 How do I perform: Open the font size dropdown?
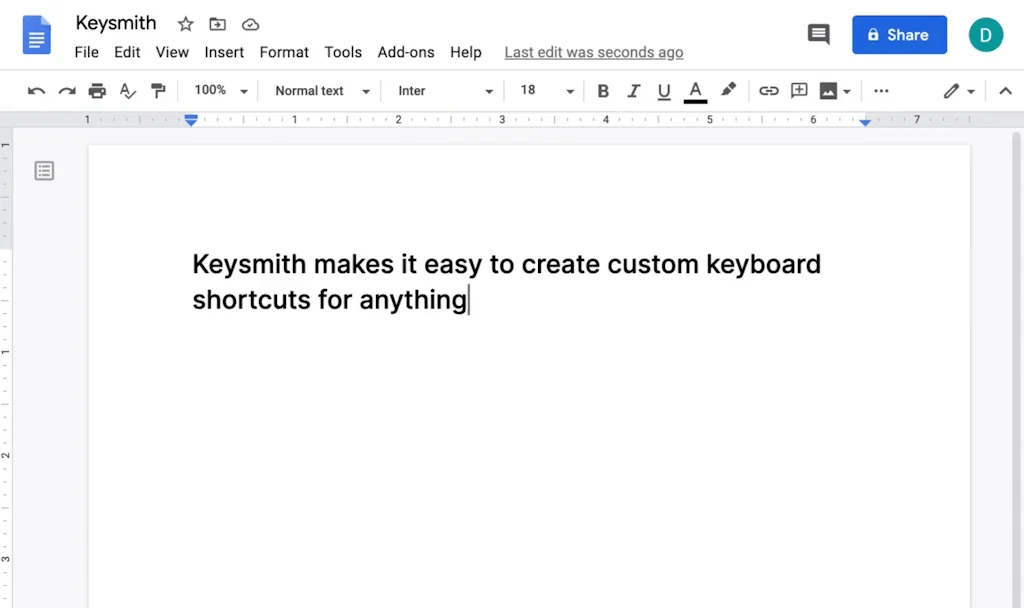(x=545, y=90)
